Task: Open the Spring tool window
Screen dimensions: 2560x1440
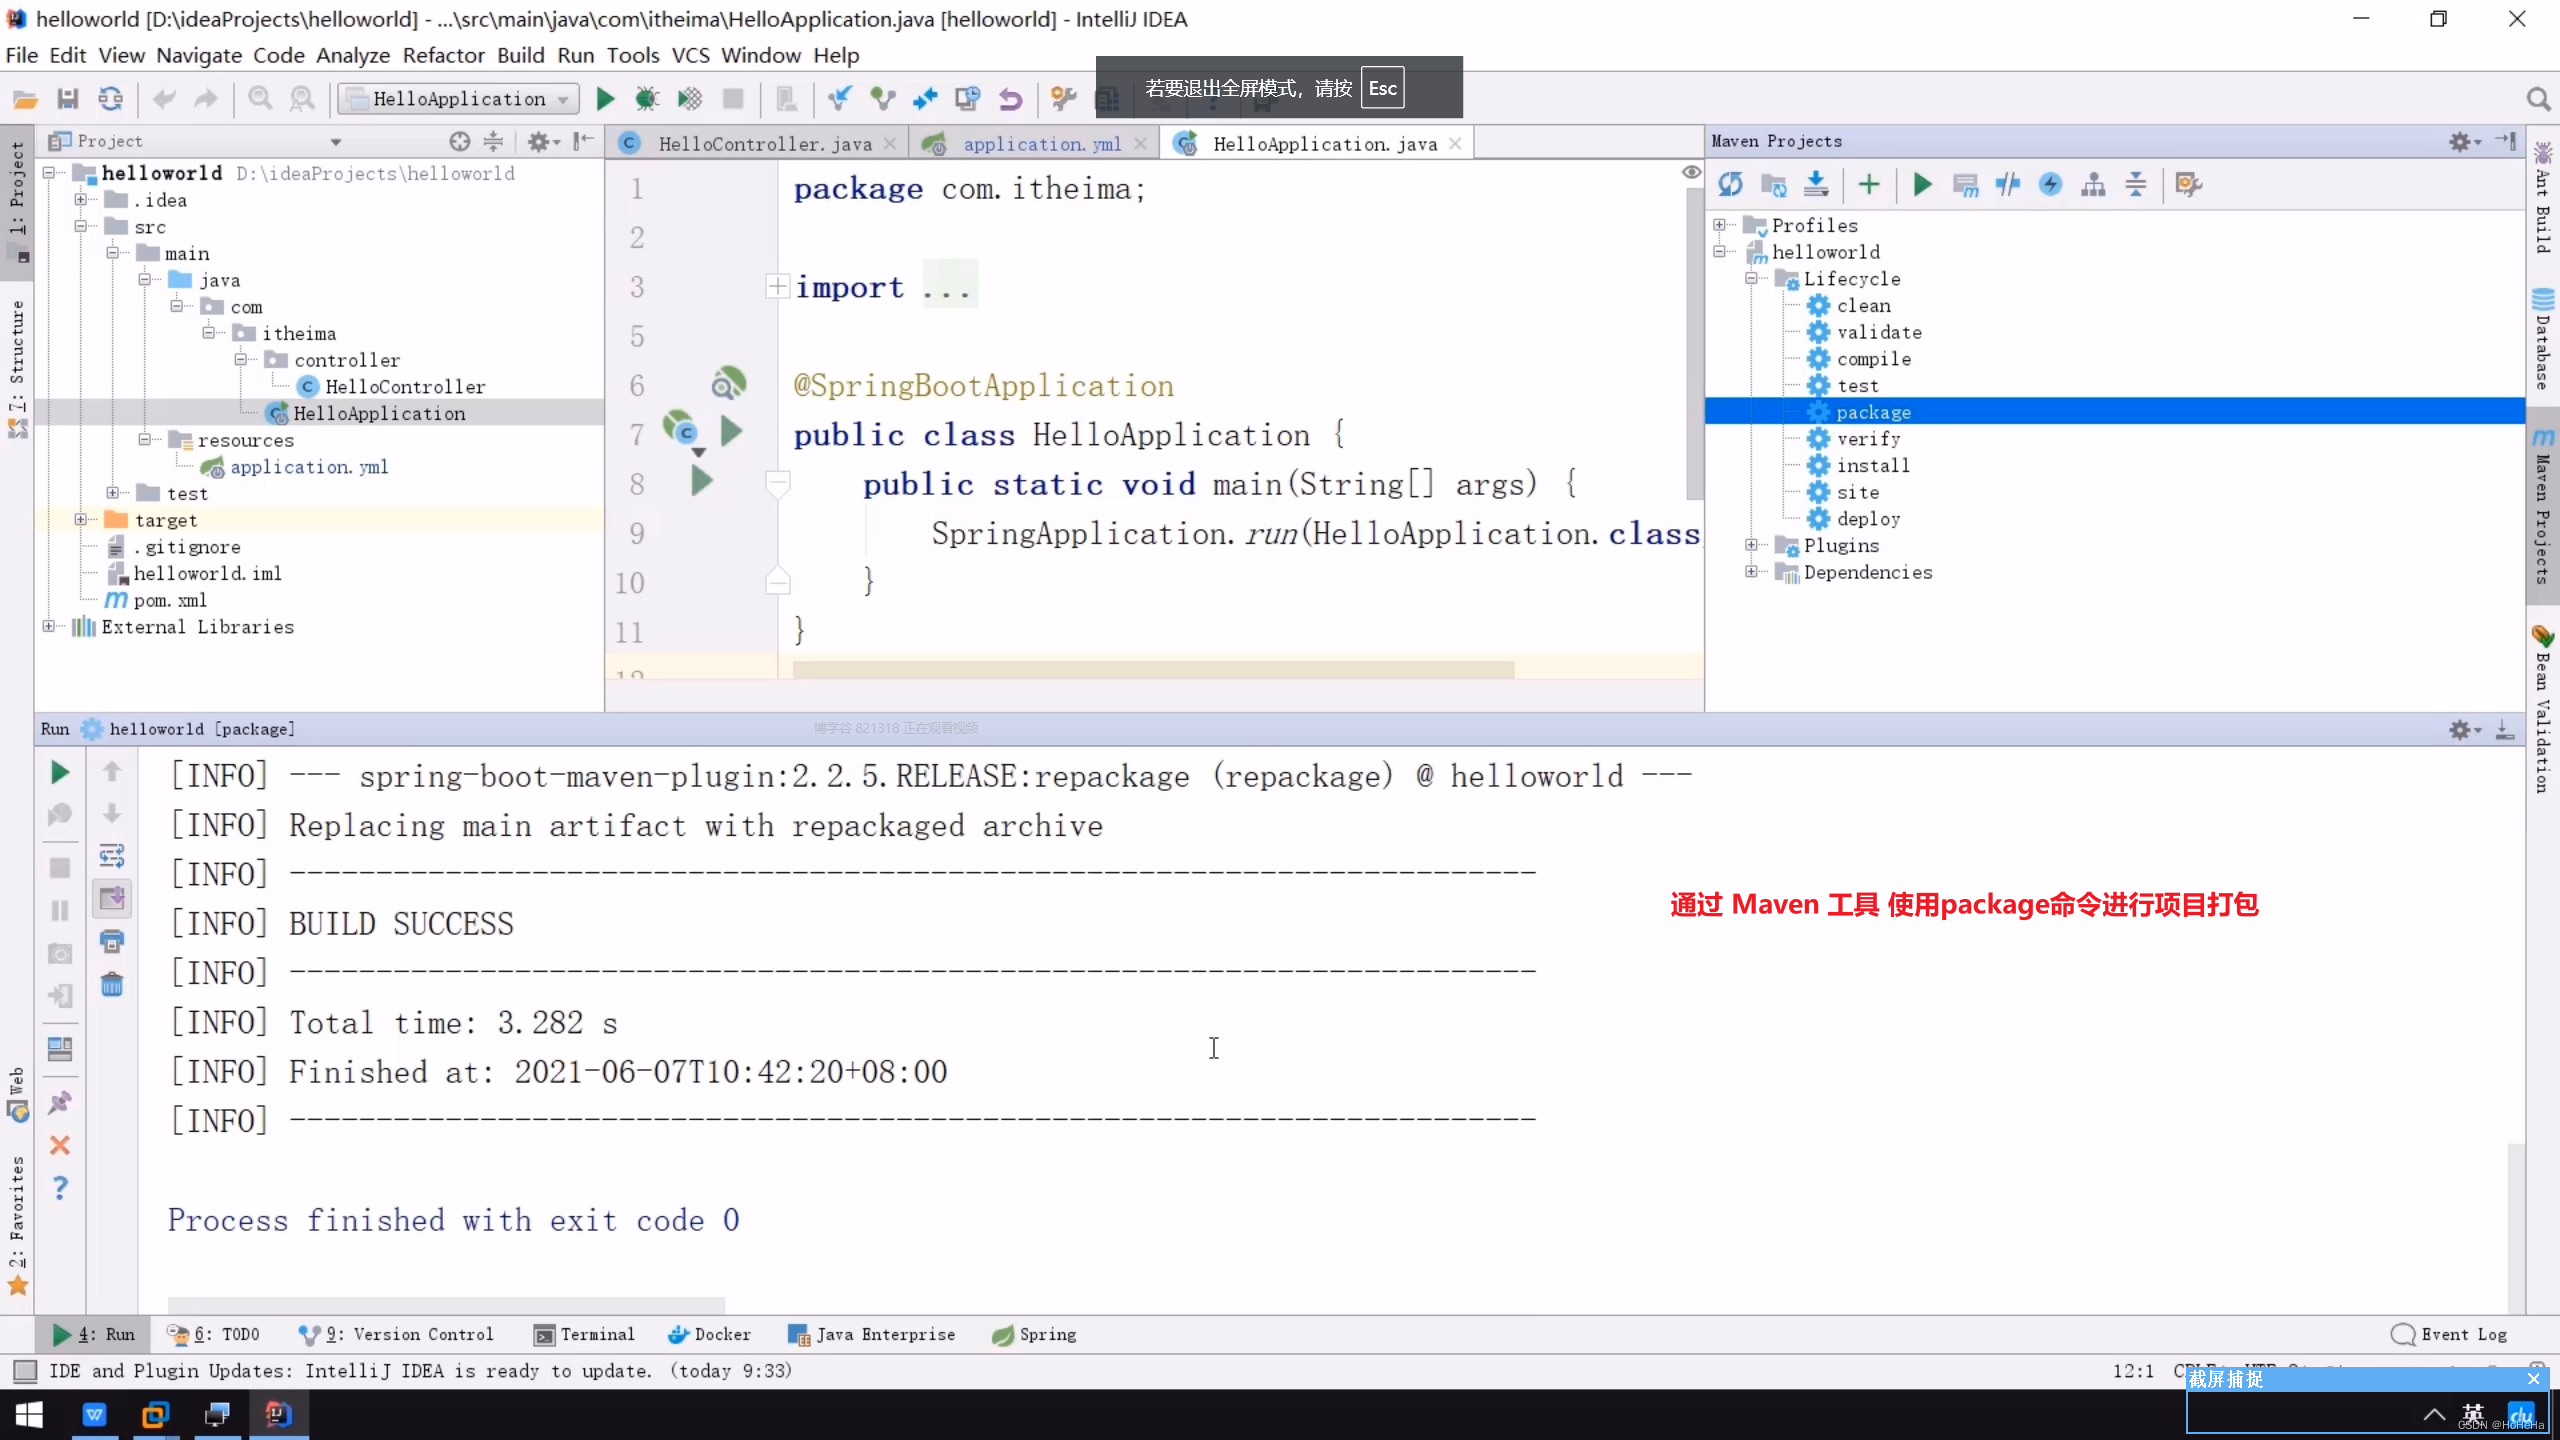Action: pos(1034,1334)
